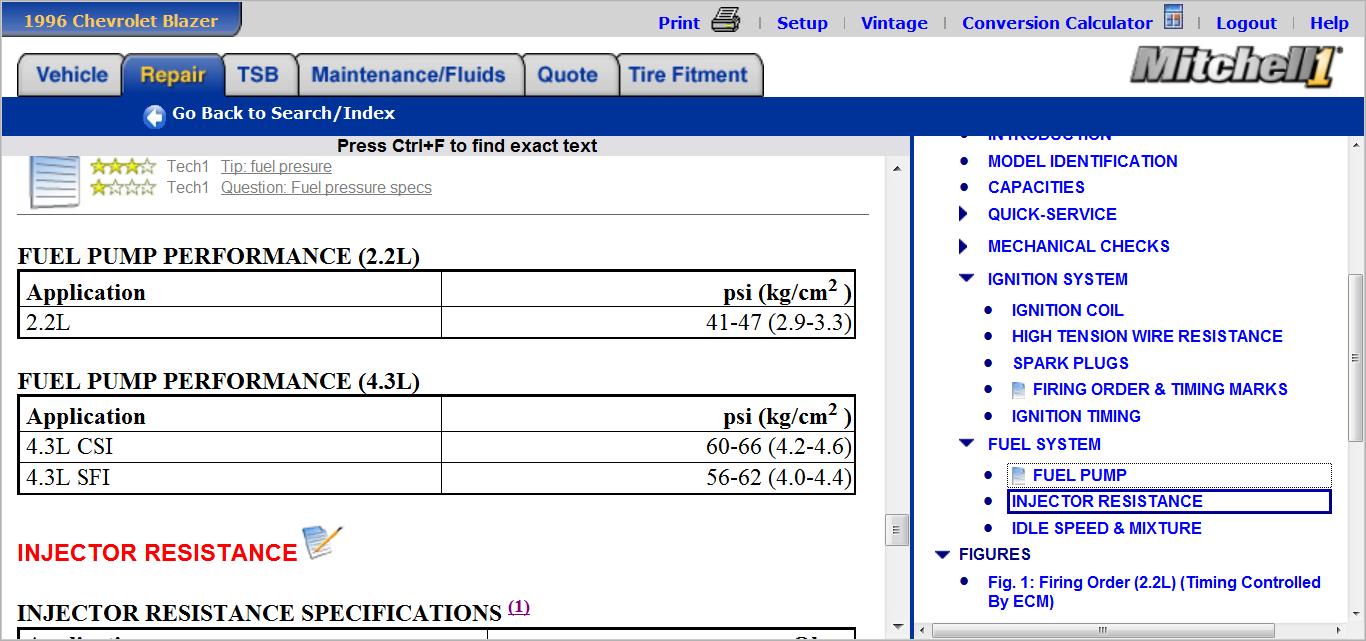Select the Repair tab

172,75
